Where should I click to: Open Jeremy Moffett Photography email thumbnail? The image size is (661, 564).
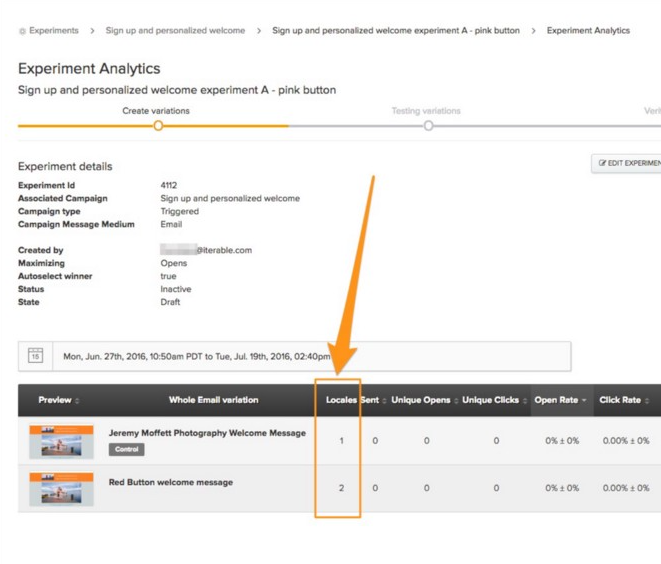pyautogui.click(x=62, y=441)
